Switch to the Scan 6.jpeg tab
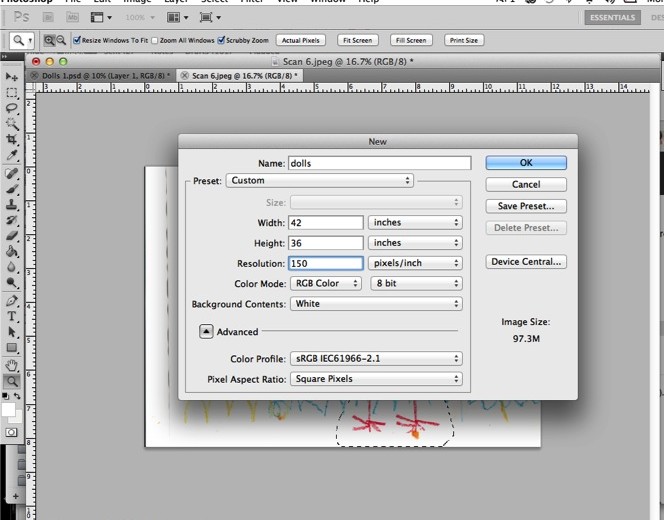This screenshot has width=665, height=520. pos(245,76)
